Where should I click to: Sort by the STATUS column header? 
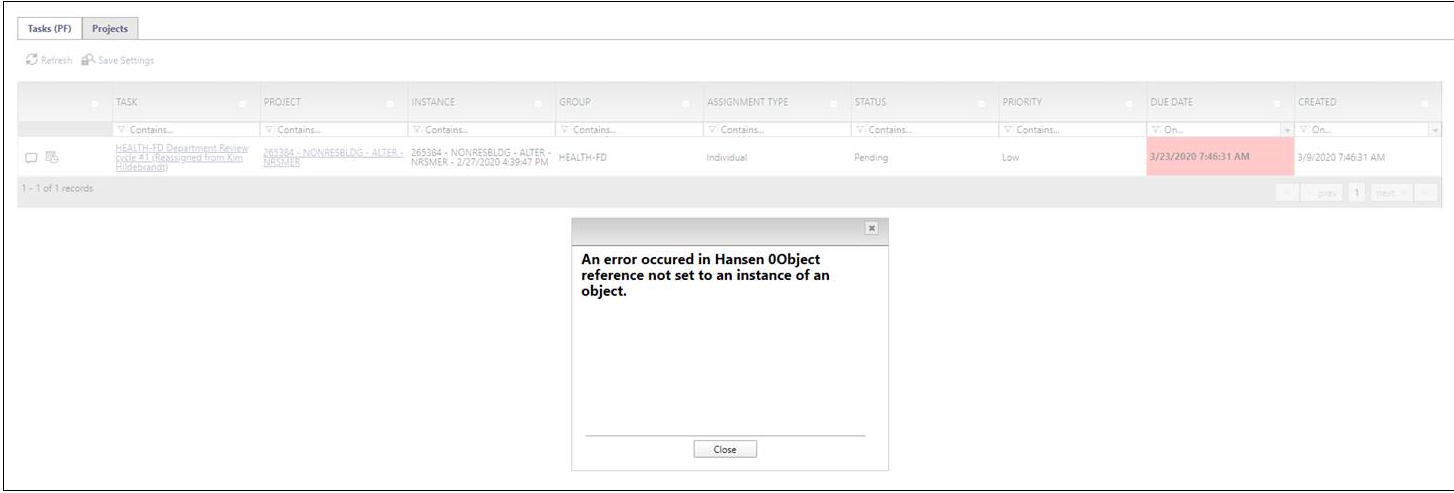click(870, 103)
